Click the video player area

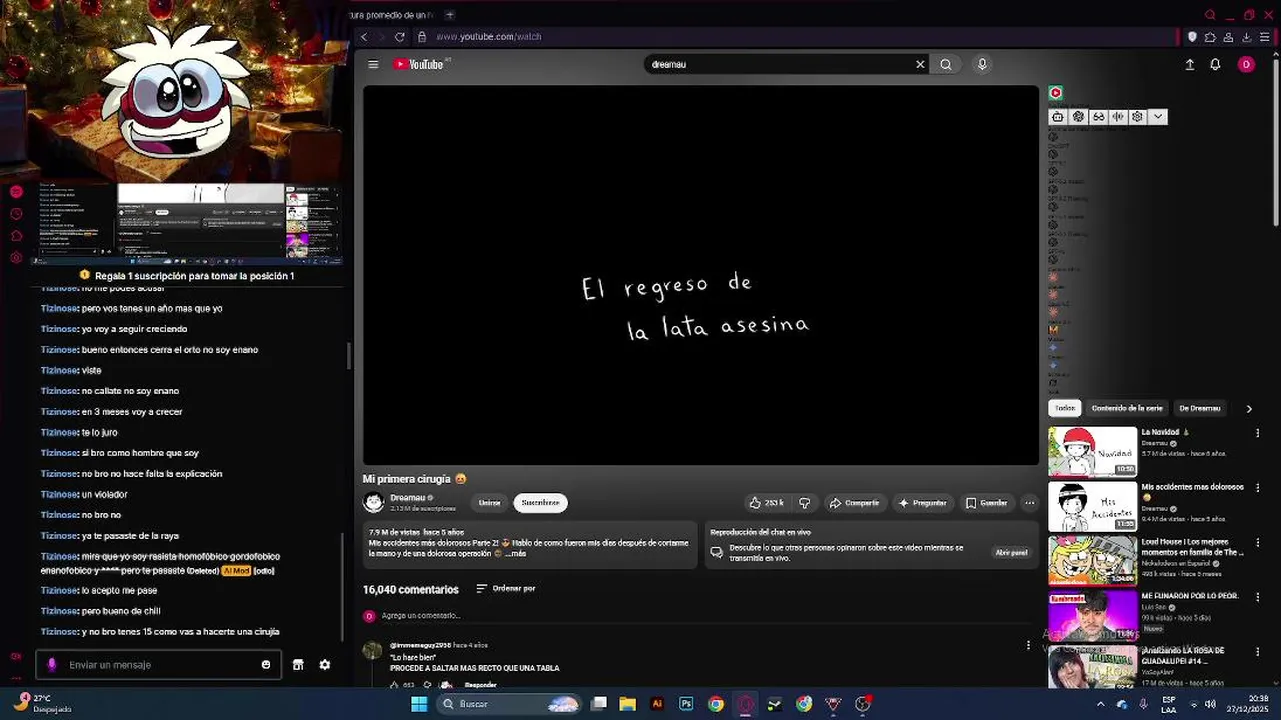point(701,275)
